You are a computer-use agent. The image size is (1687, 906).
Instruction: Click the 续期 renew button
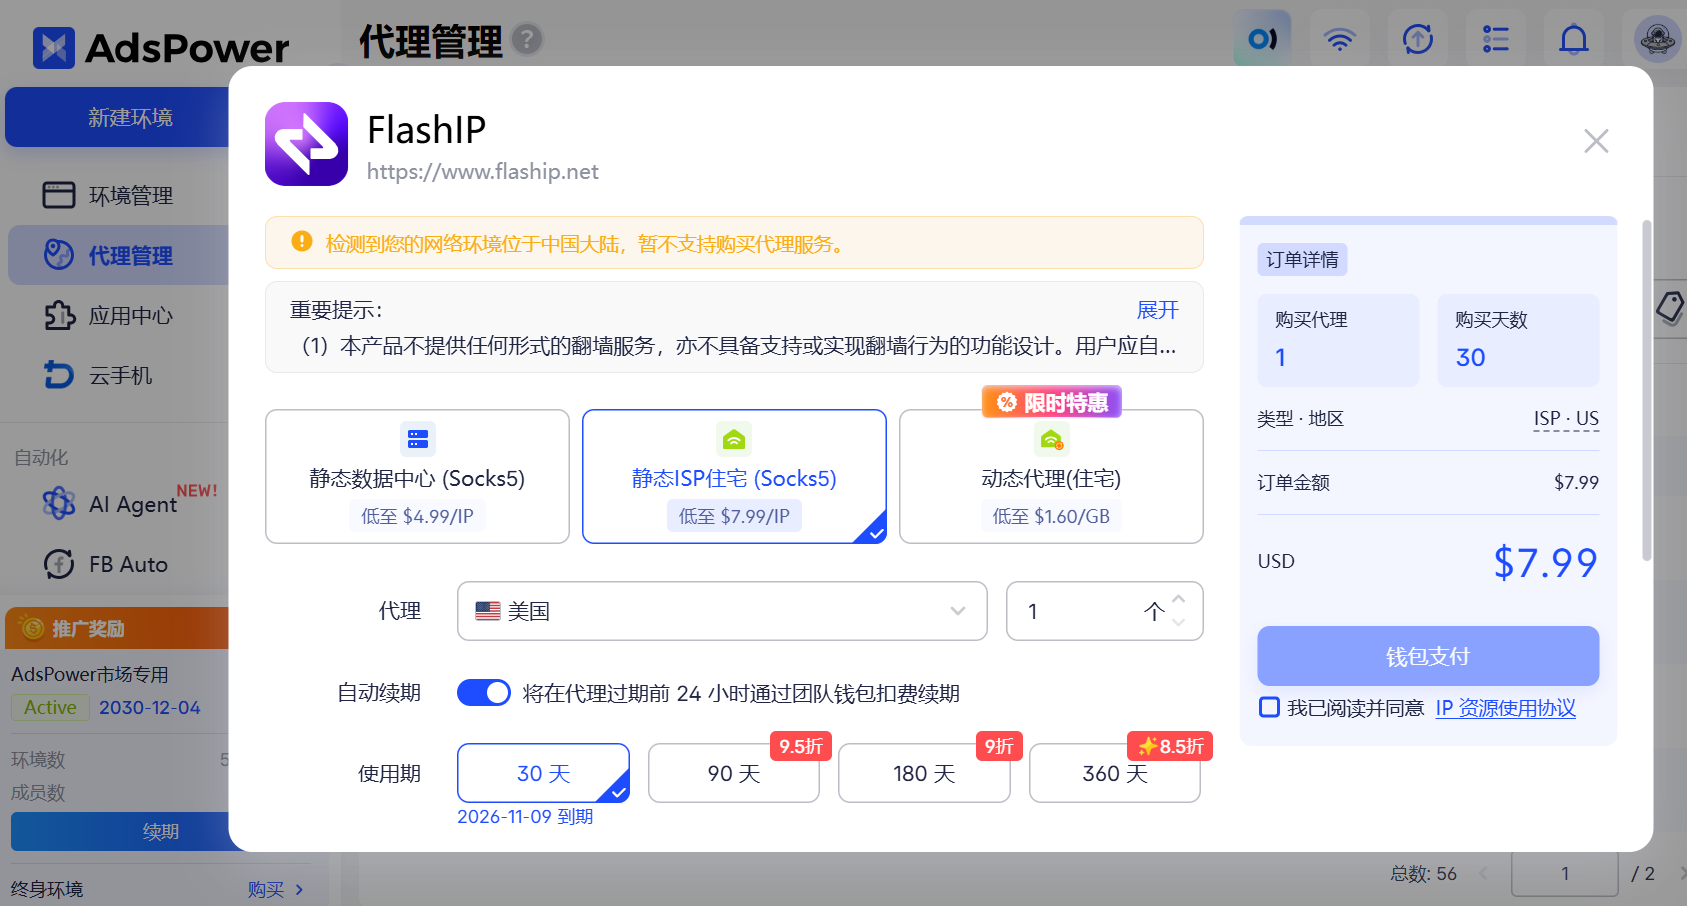click(121, 831)
